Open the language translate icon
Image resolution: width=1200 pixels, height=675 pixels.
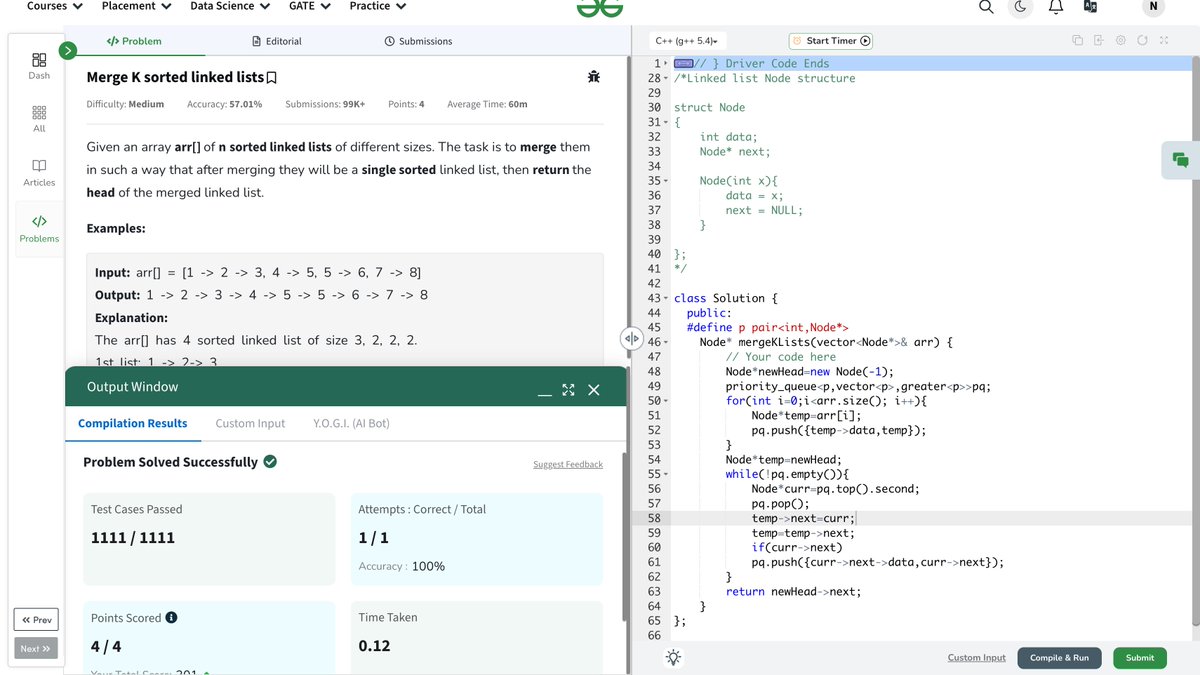(x=1090, y=7)
